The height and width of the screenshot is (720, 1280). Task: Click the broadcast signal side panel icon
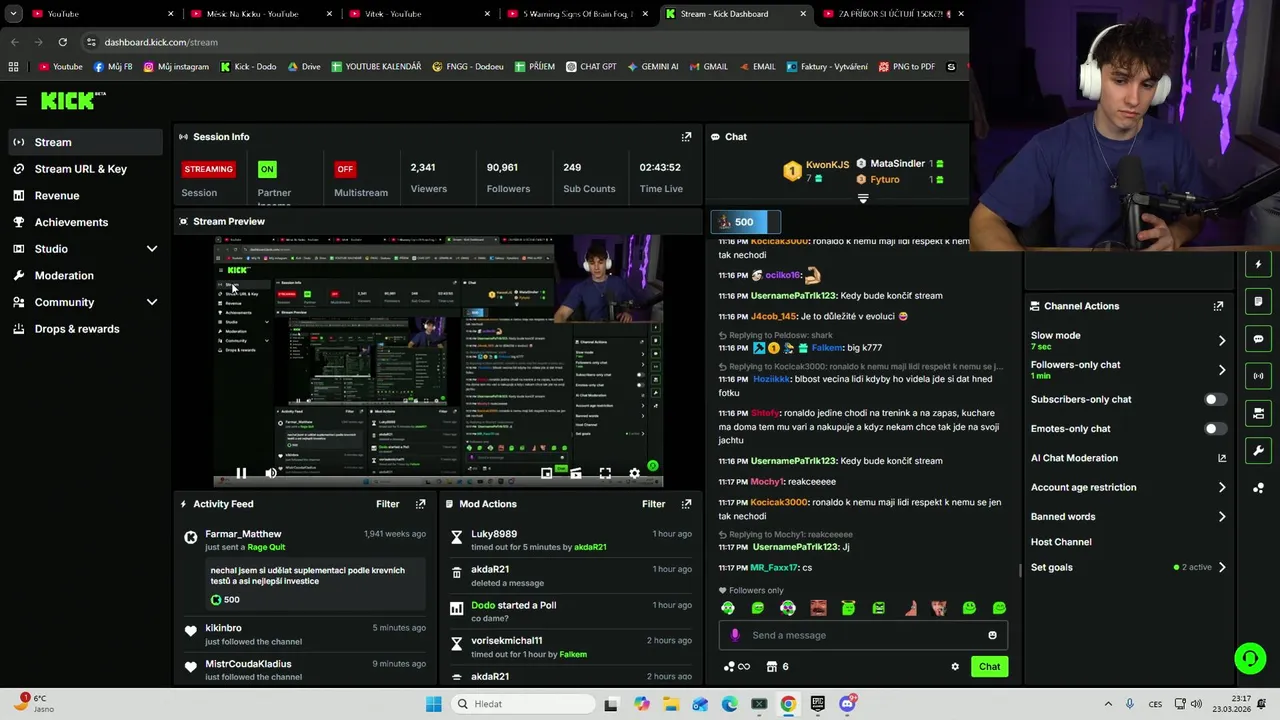point(1258,376)
